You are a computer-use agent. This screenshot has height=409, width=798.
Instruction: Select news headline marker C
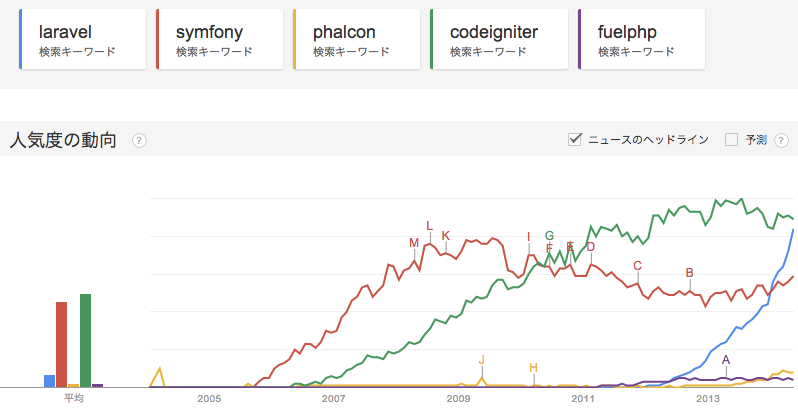637,266
